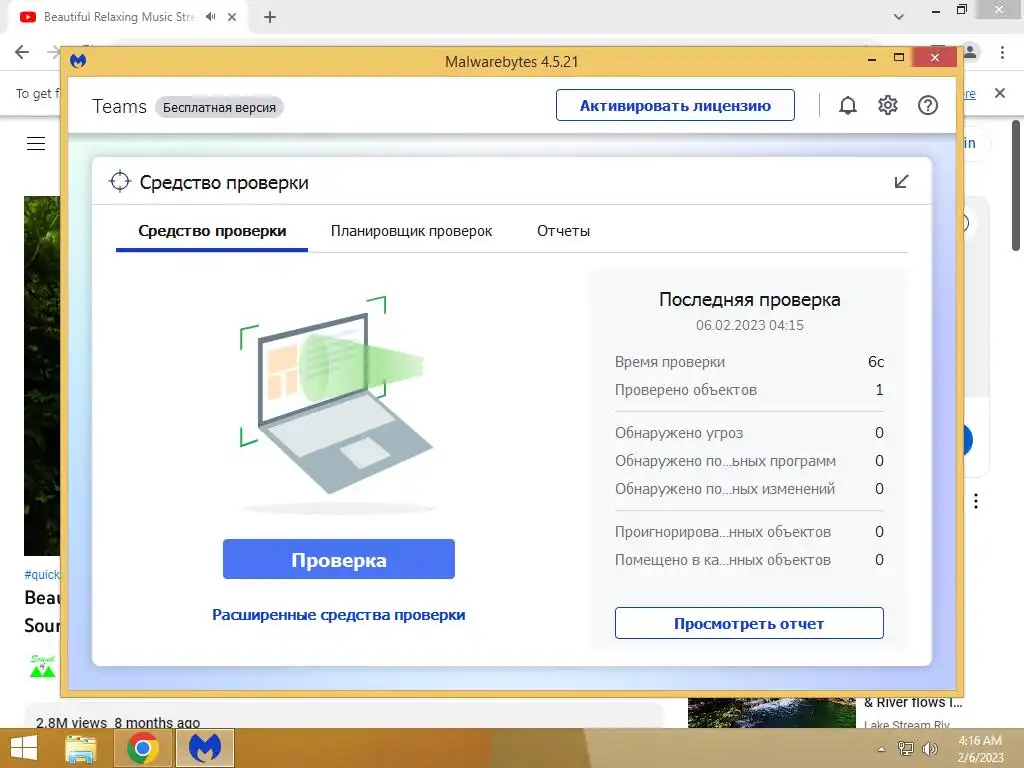Click the Windows Start button
The height and width of the screenshot is (768, 1024).
point(24,748)
